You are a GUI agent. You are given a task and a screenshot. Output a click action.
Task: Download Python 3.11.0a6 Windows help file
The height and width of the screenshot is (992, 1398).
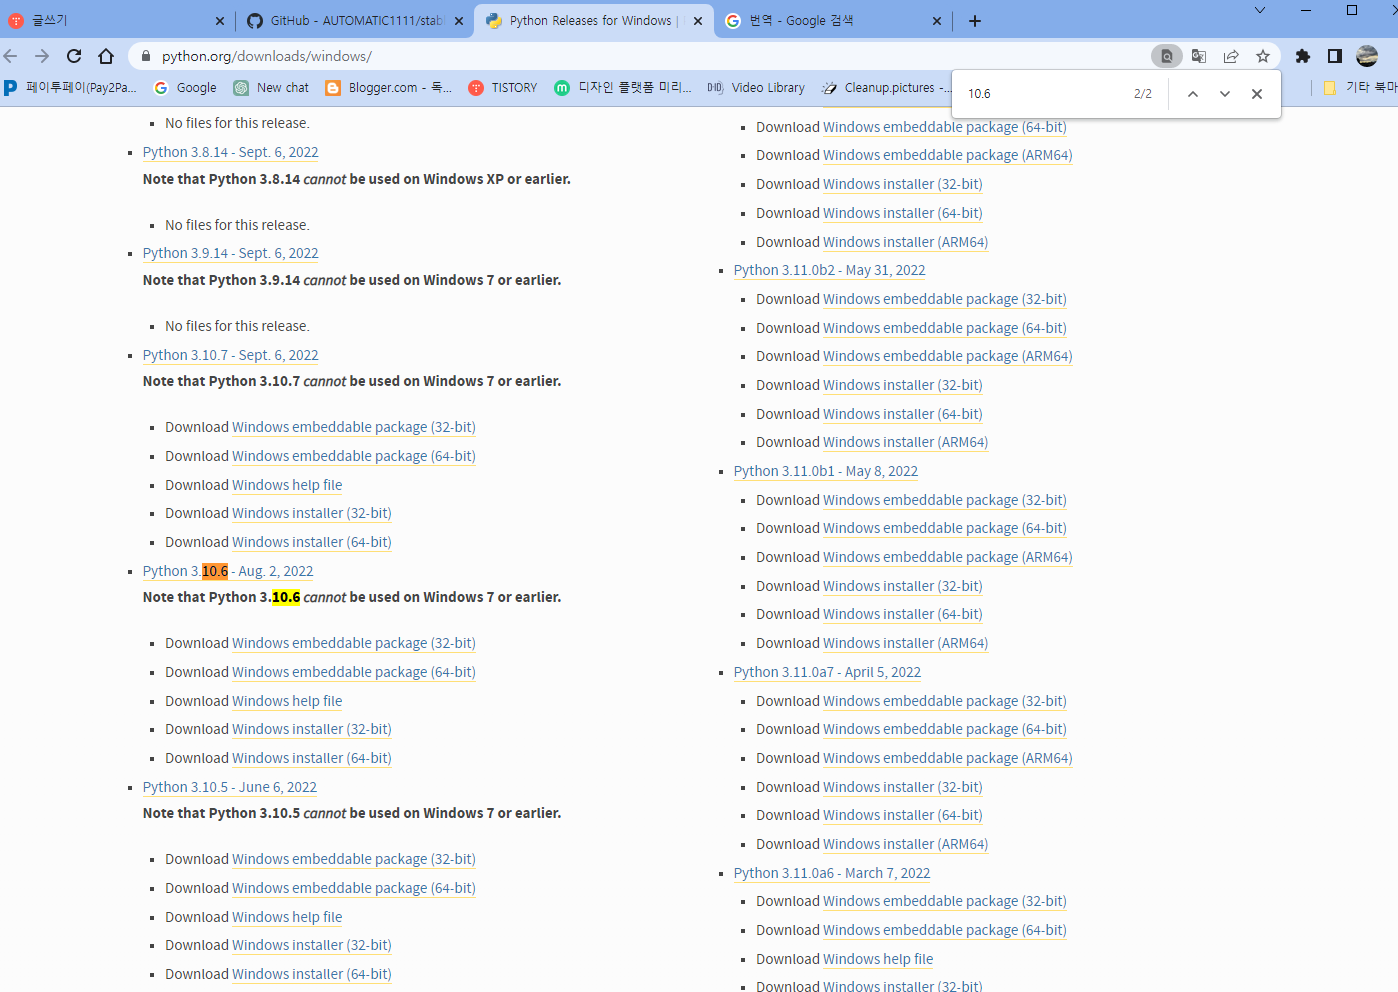(878, 959)
